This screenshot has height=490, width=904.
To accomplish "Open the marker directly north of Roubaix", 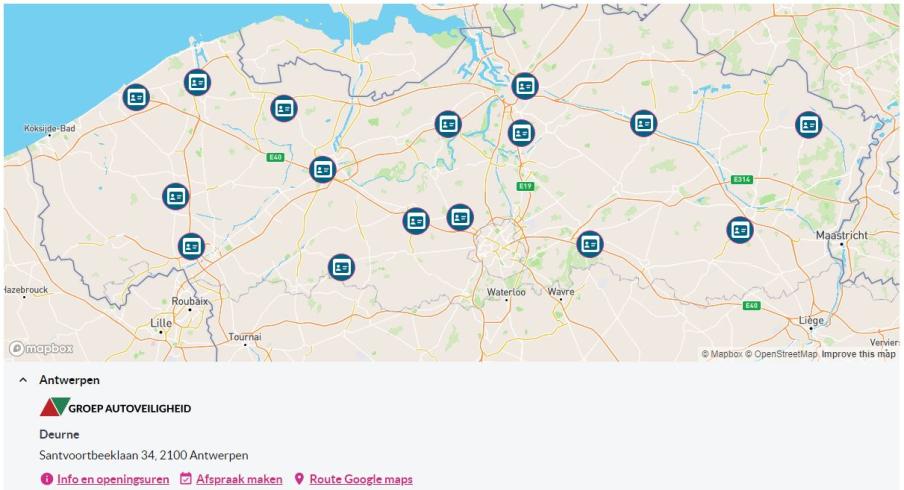I will 191,246.
